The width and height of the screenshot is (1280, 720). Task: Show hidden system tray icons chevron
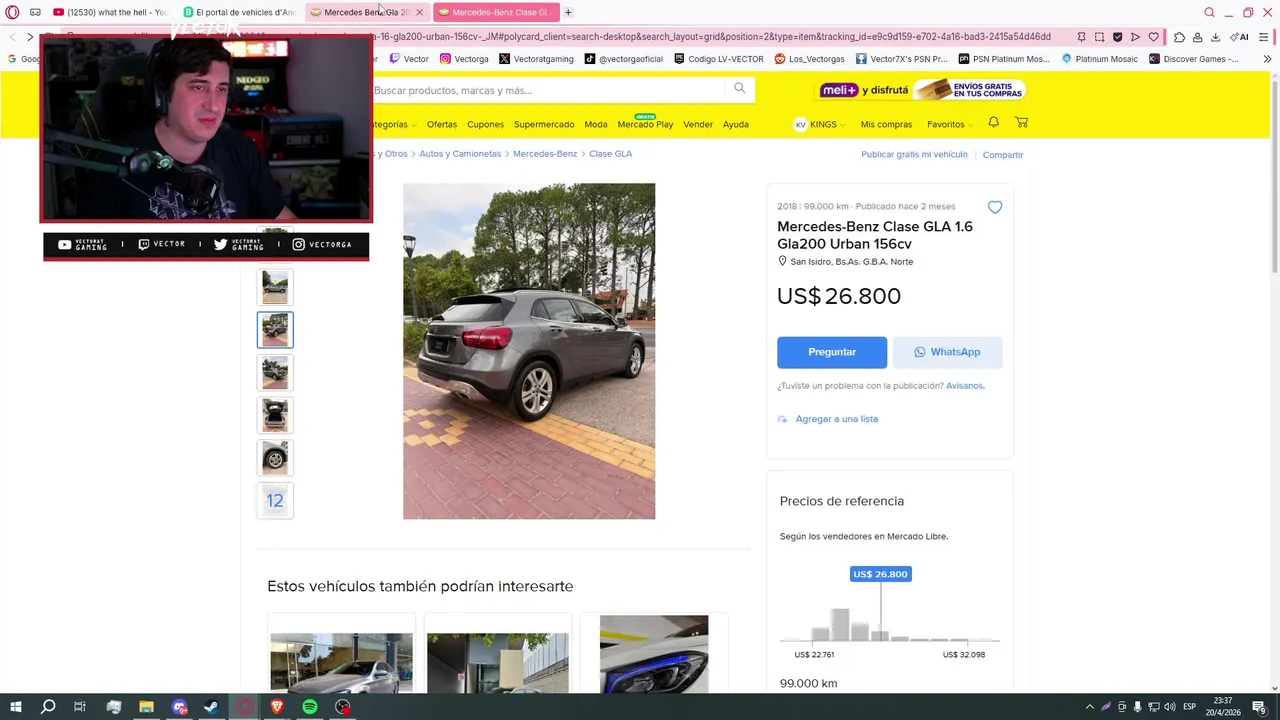pyautogui.click(x=1089, y=707)
